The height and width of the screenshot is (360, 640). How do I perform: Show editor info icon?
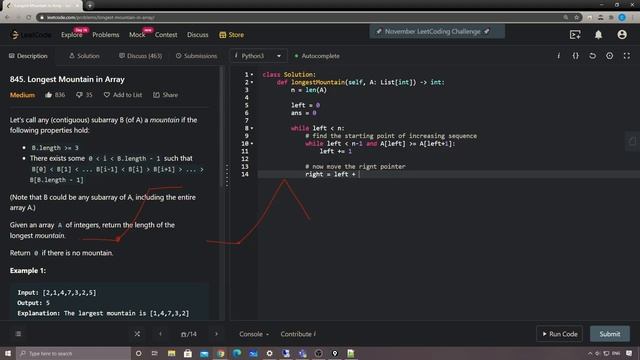[x=558, y=56]
